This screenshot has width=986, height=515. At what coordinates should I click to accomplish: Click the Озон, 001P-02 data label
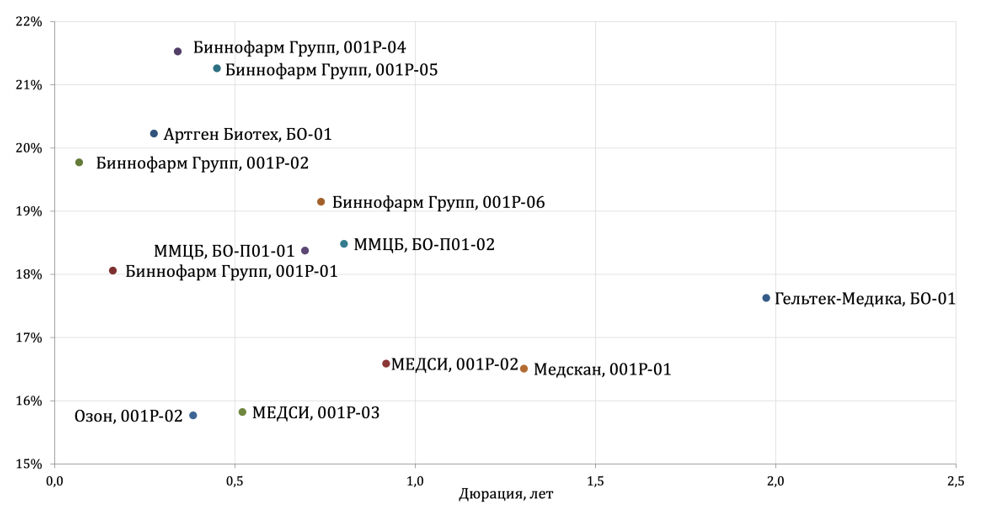(x=129, y=417)
